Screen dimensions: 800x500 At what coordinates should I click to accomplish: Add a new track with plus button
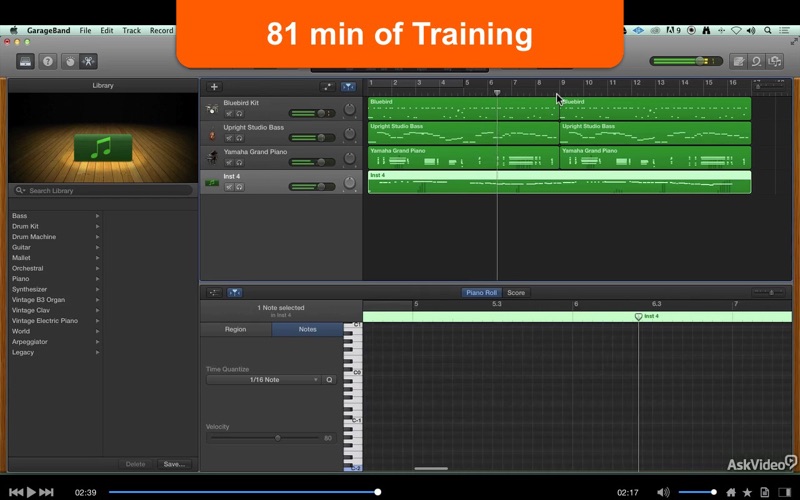coord(214,87)
